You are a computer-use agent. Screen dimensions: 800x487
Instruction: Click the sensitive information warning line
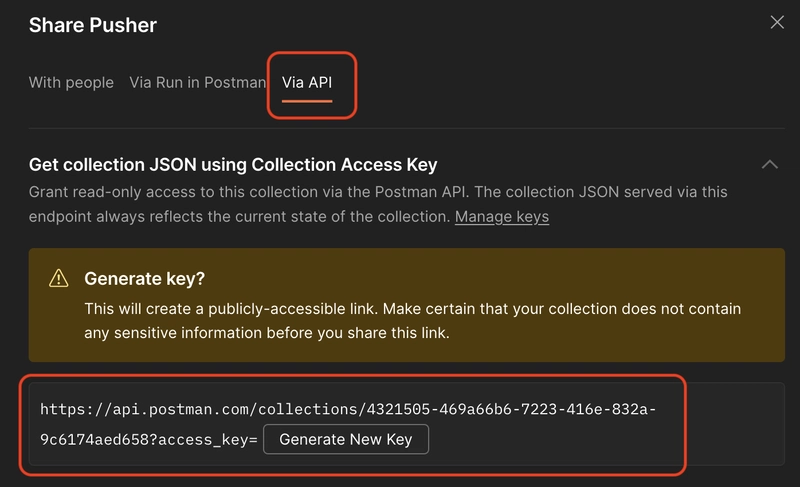tap(267, 333)
